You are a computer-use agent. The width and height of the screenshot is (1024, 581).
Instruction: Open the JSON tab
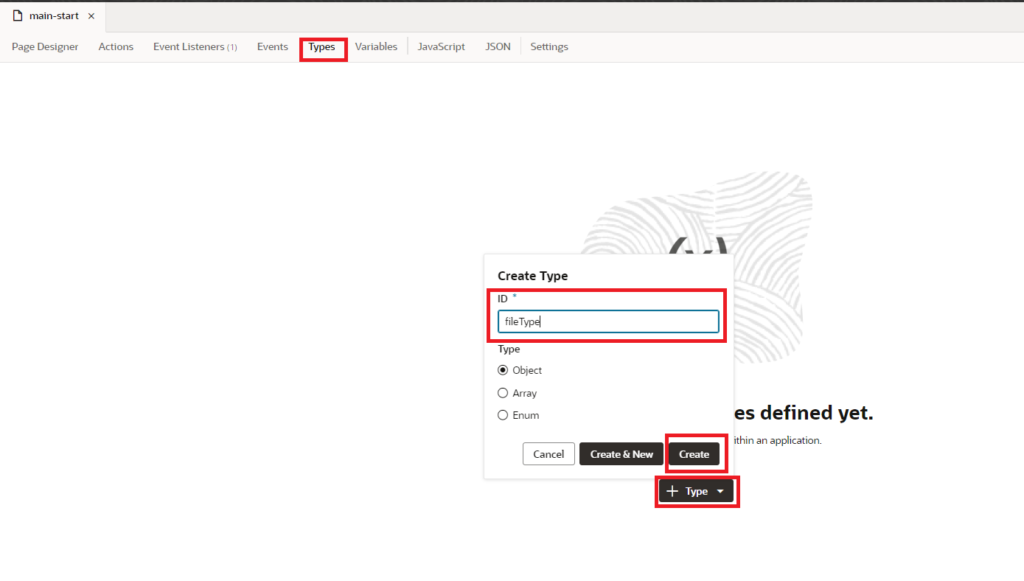(x=497, y=46)
